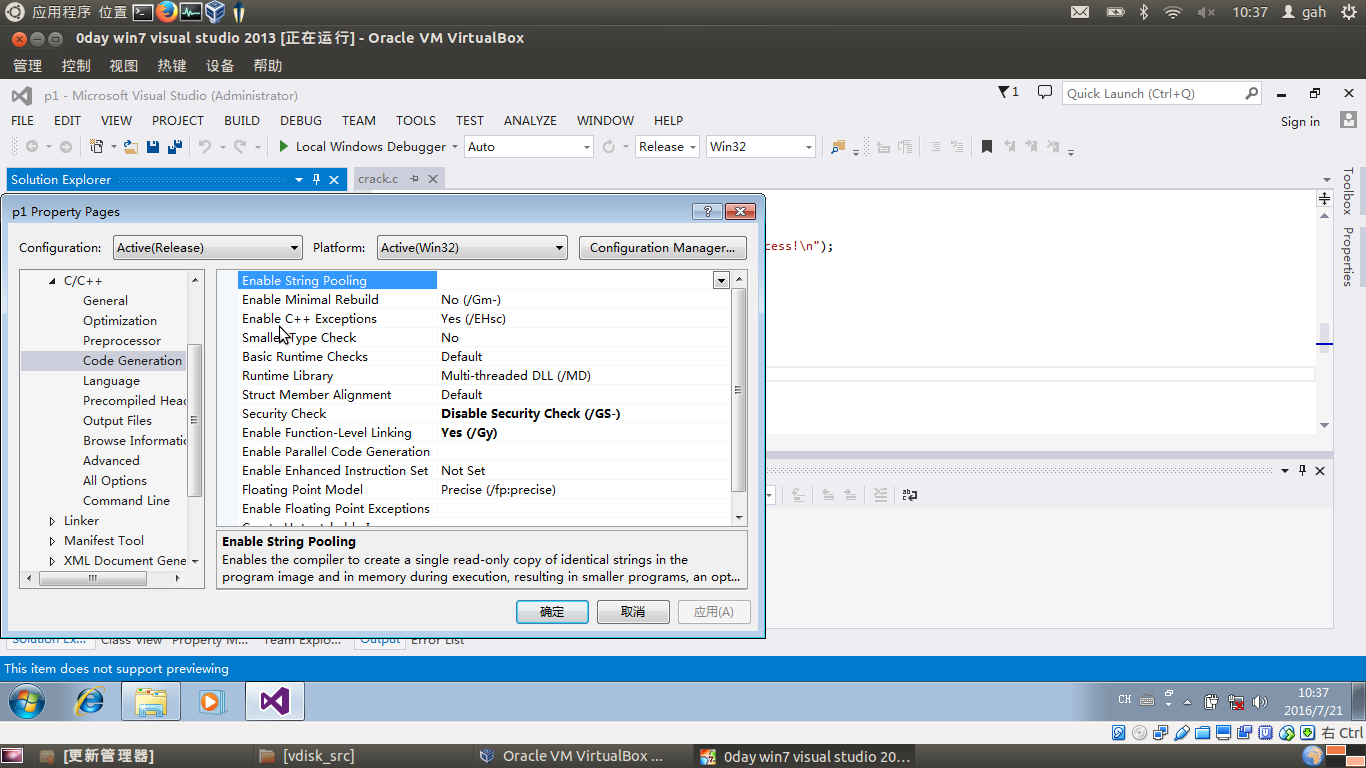Click the Save toolbar icon
The width and height of the screenshot is (1366, 768).
coord(153,147)
